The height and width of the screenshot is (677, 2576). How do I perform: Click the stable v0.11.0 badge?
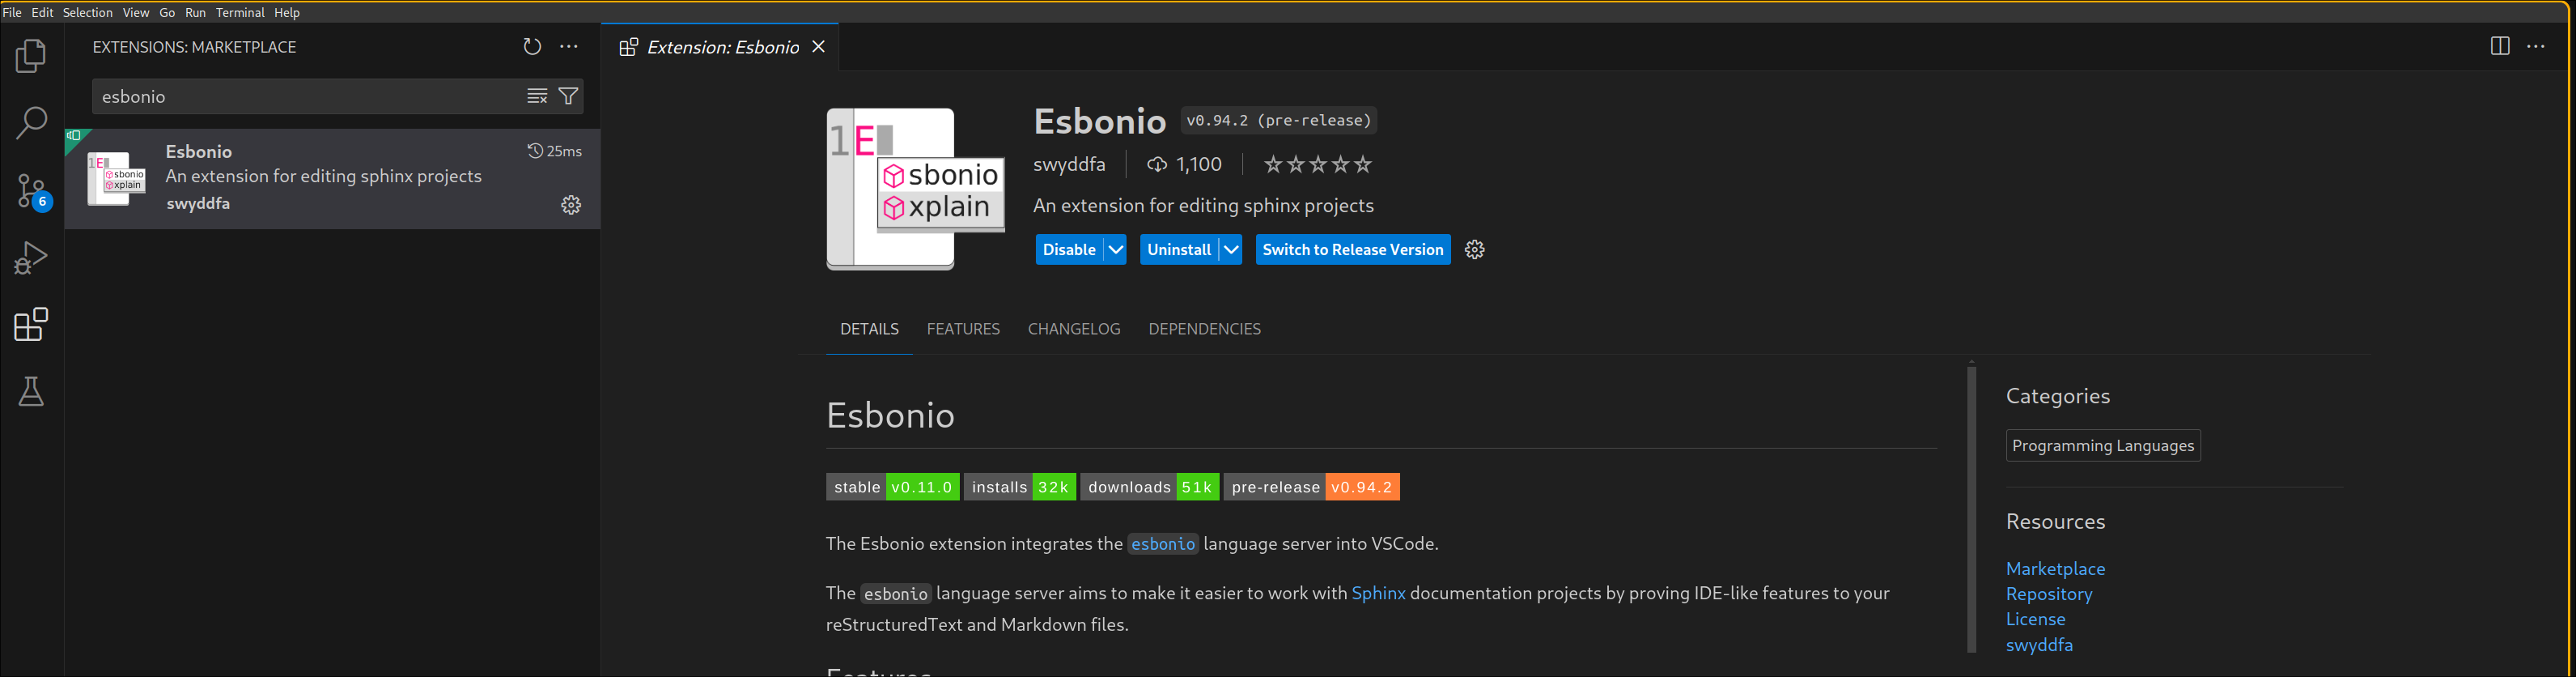(892, 487)
